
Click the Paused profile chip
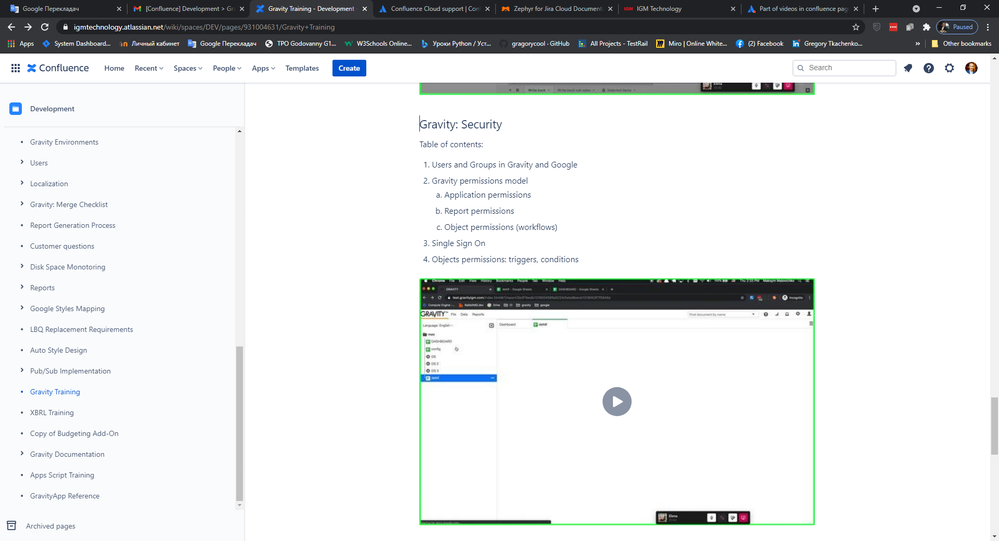click(957, 27)
